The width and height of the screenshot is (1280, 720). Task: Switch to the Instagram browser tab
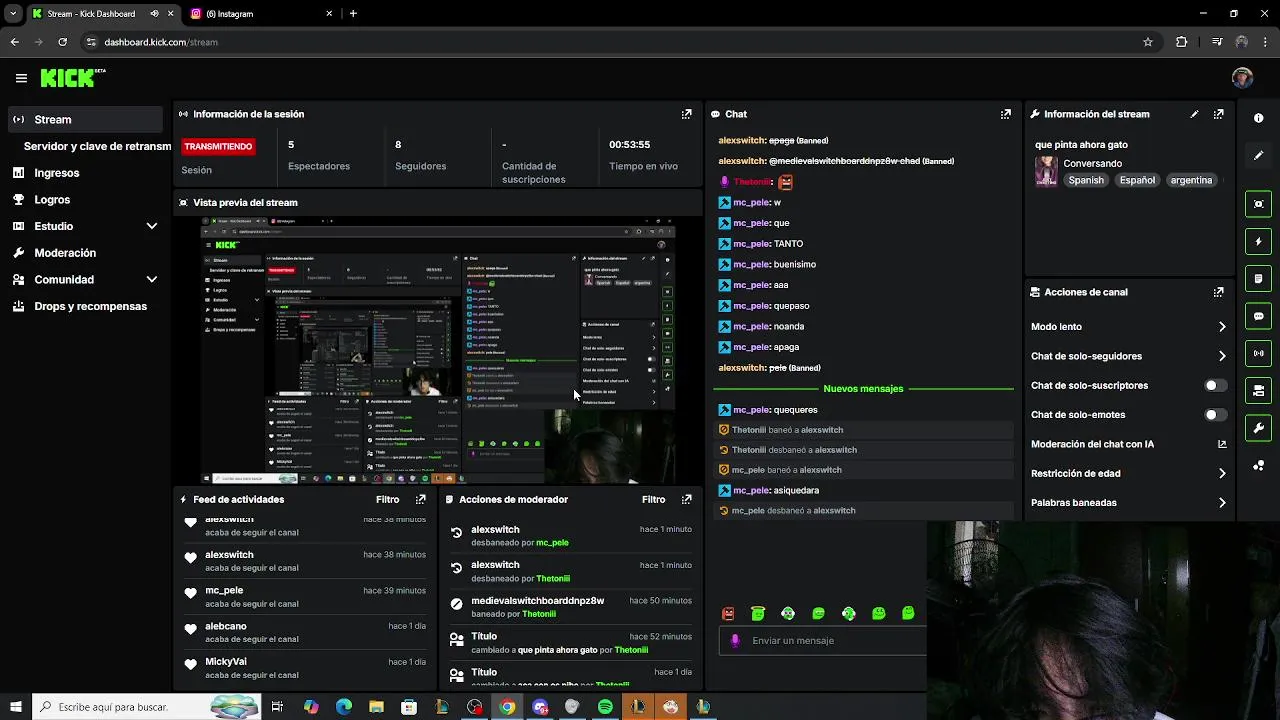pos(260,14)
